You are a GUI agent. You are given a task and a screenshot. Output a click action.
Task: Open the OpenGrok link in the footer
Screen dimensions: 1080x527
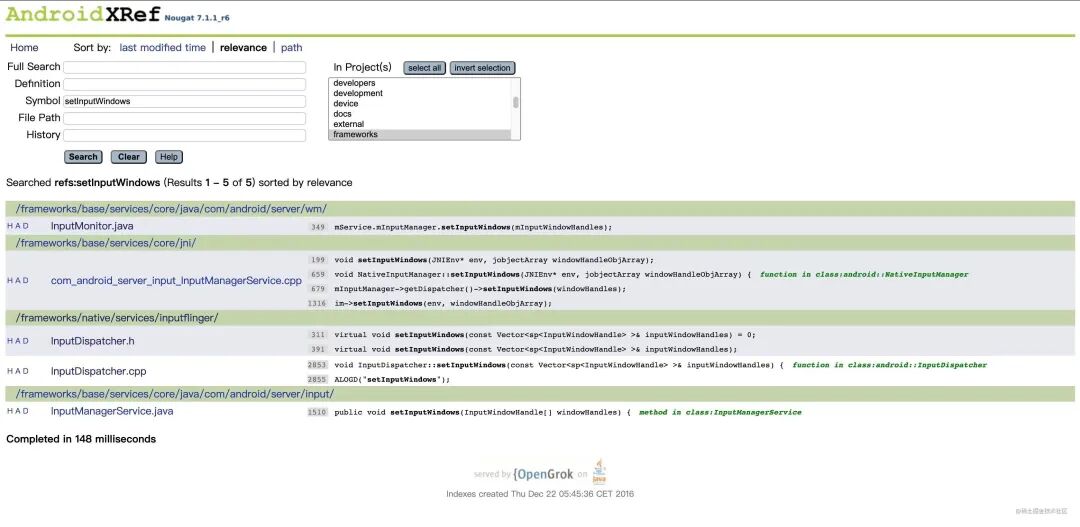coord(543,474)
